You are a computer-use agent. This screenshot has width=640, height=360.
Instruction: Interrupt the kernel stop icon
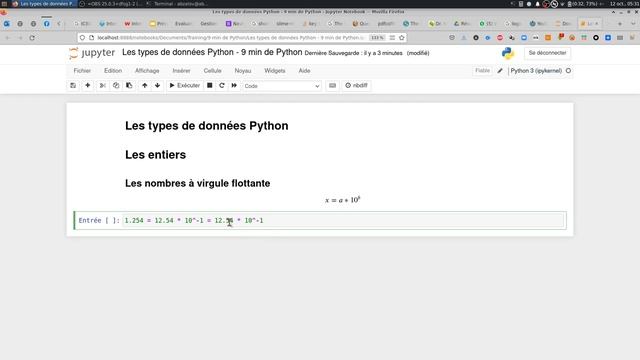click(209, 86)
